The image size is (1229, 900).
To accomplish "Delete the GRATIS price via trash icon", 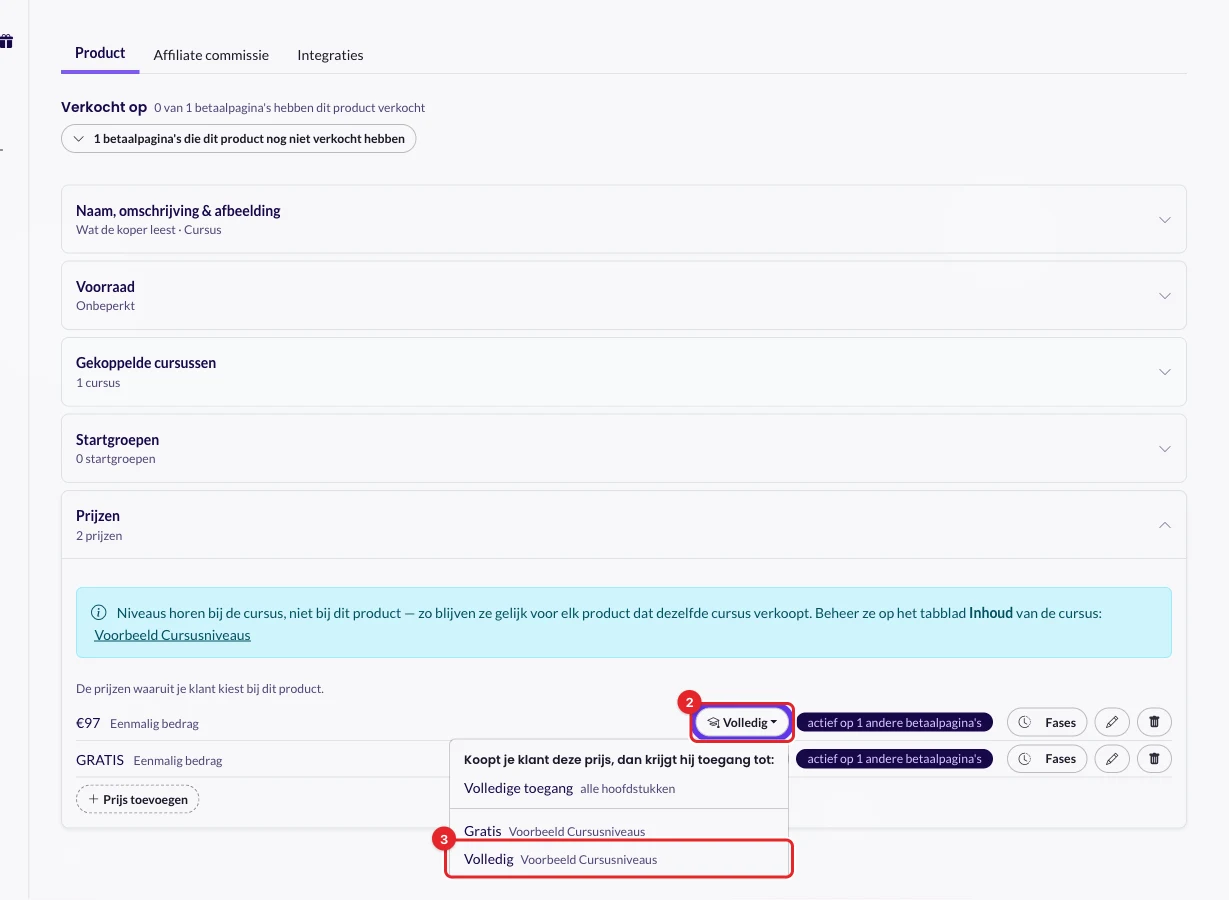I will [1154, 759].
